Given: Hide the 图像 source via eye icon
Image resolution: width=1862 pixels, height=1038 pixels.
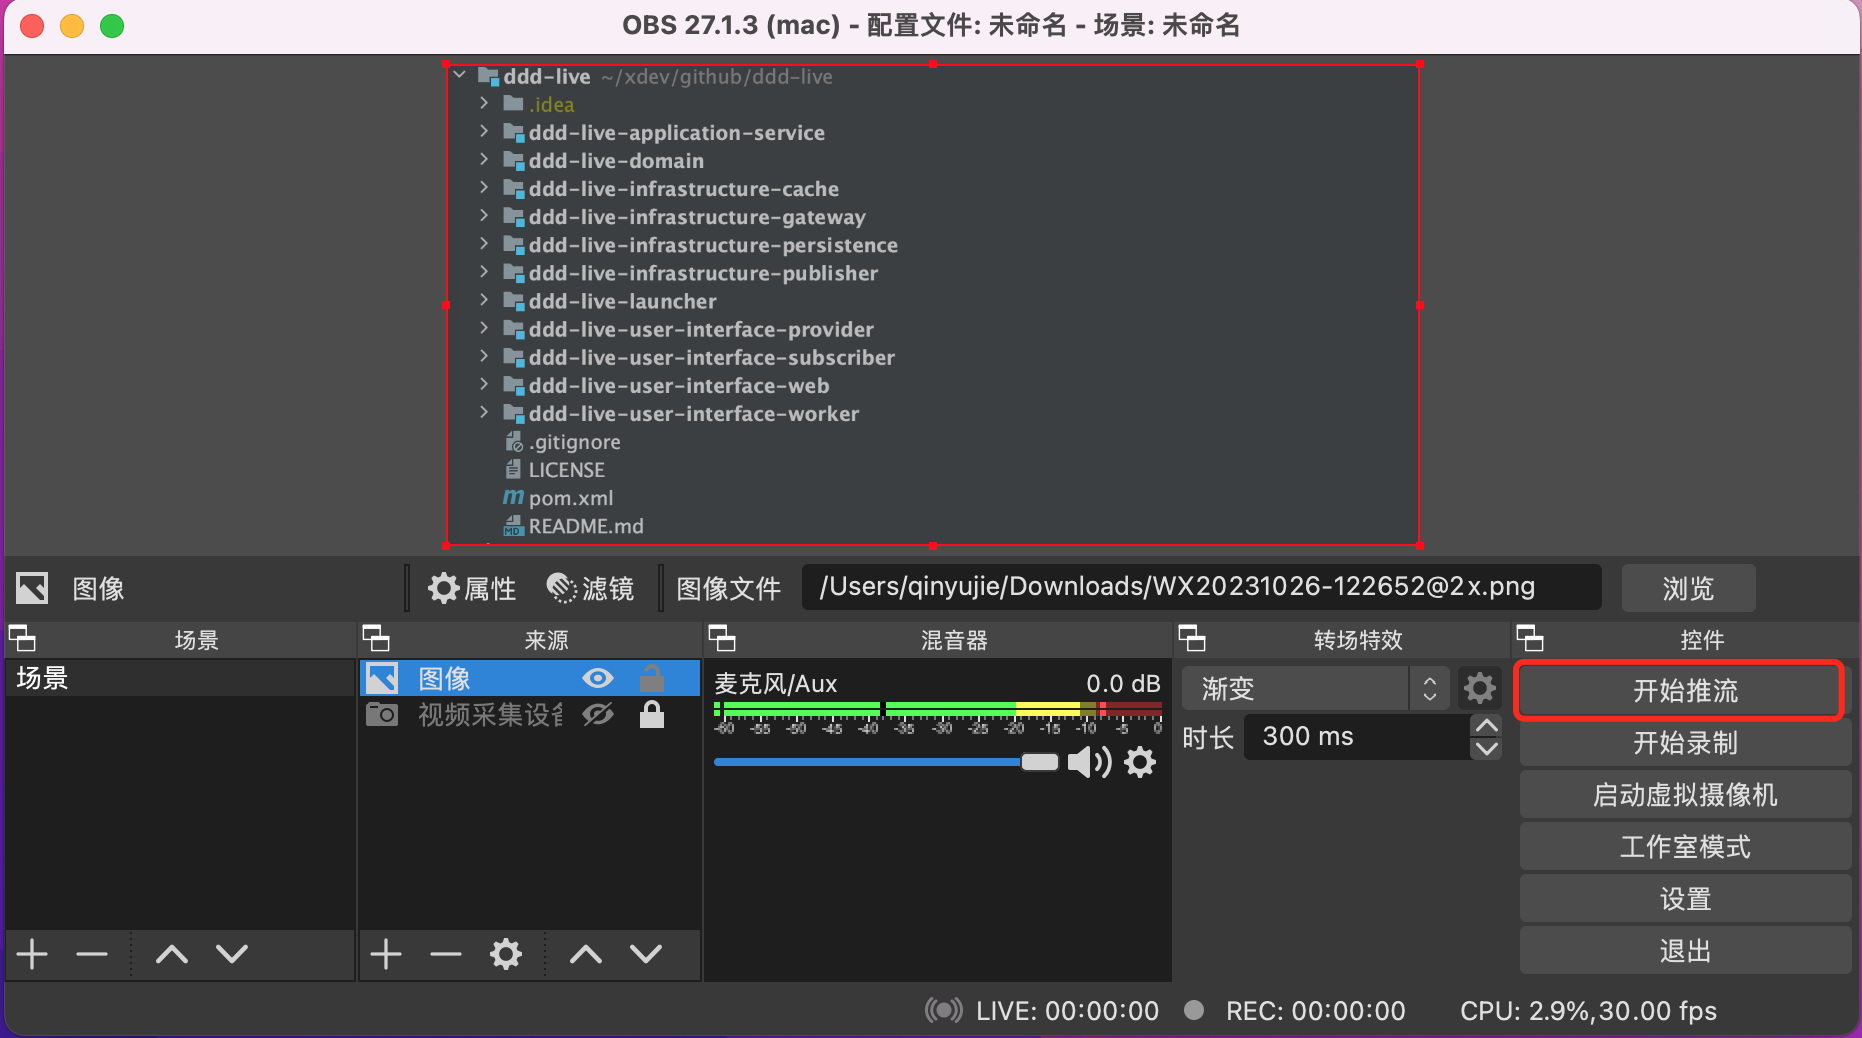Looking at the screenshot, I should coord(598,678).
